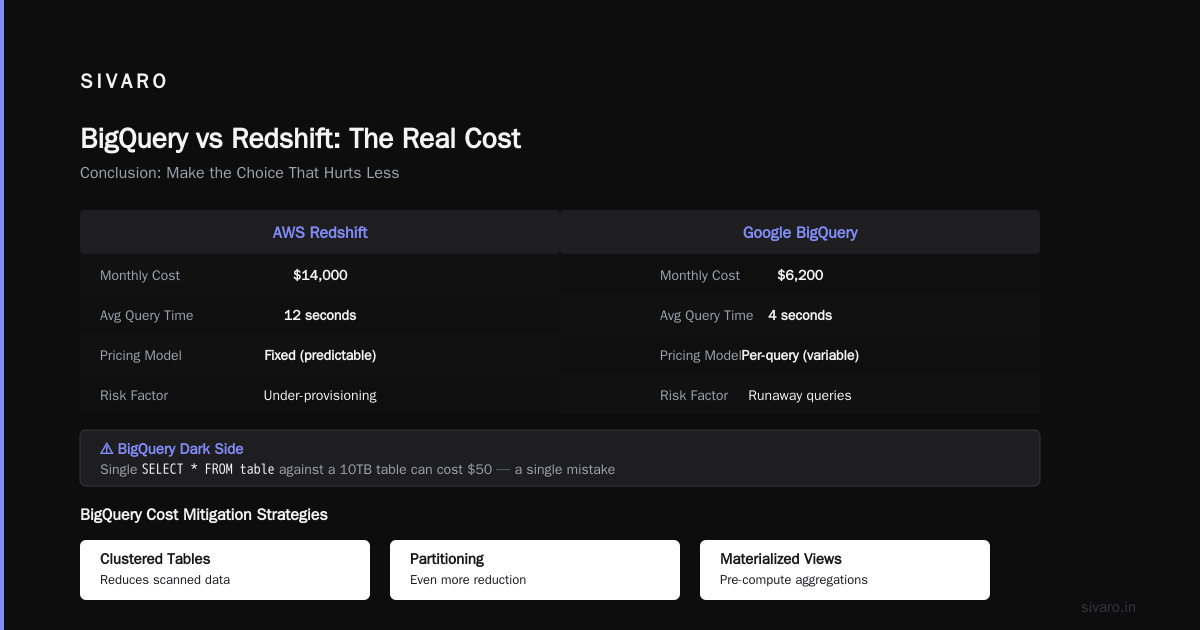Click the Runaway queries risk factor
Viewport: 1200px width, 630px height.
click(x=800, y=395)
